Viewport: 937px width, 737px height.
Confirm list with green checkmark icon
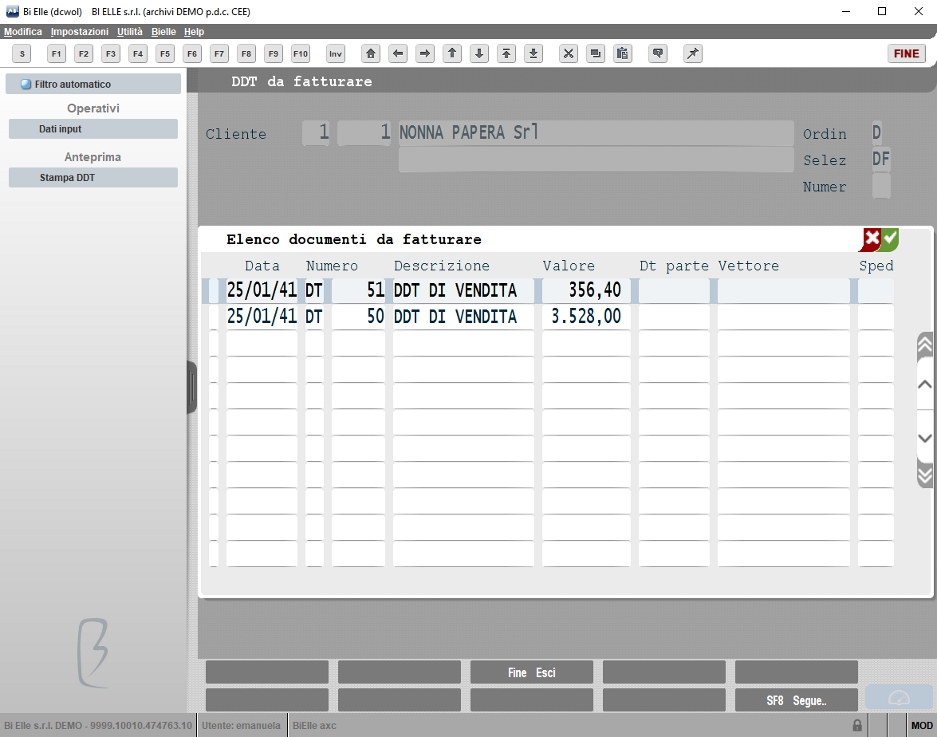pos(890,239)
